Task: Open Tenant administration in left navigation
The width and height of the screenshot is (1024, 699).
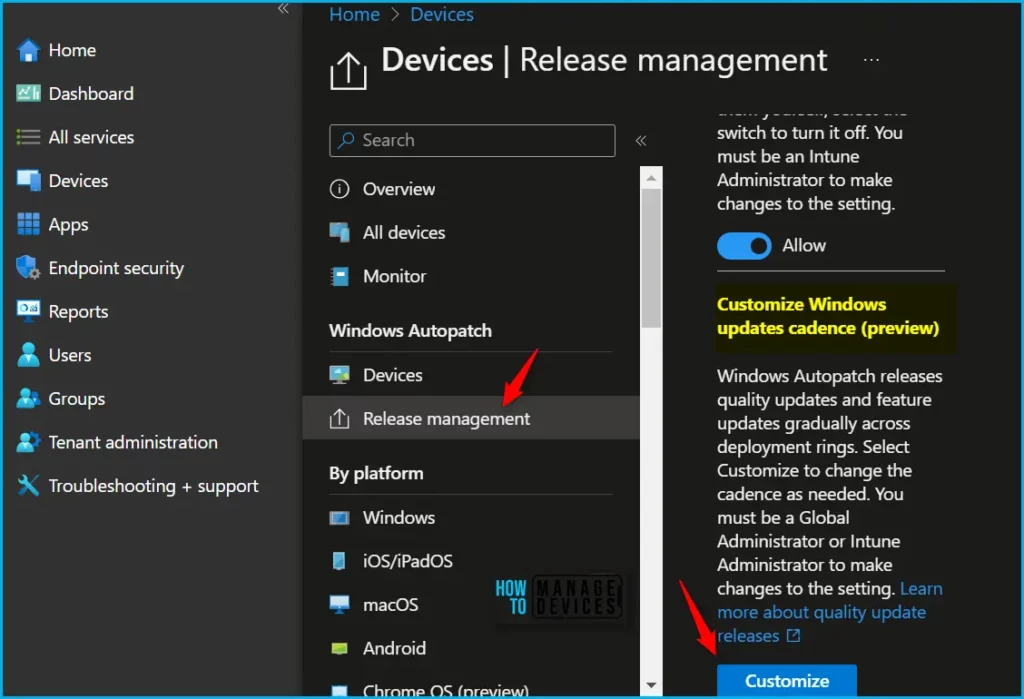Action: pyautogui.click(x=133, y=442)
